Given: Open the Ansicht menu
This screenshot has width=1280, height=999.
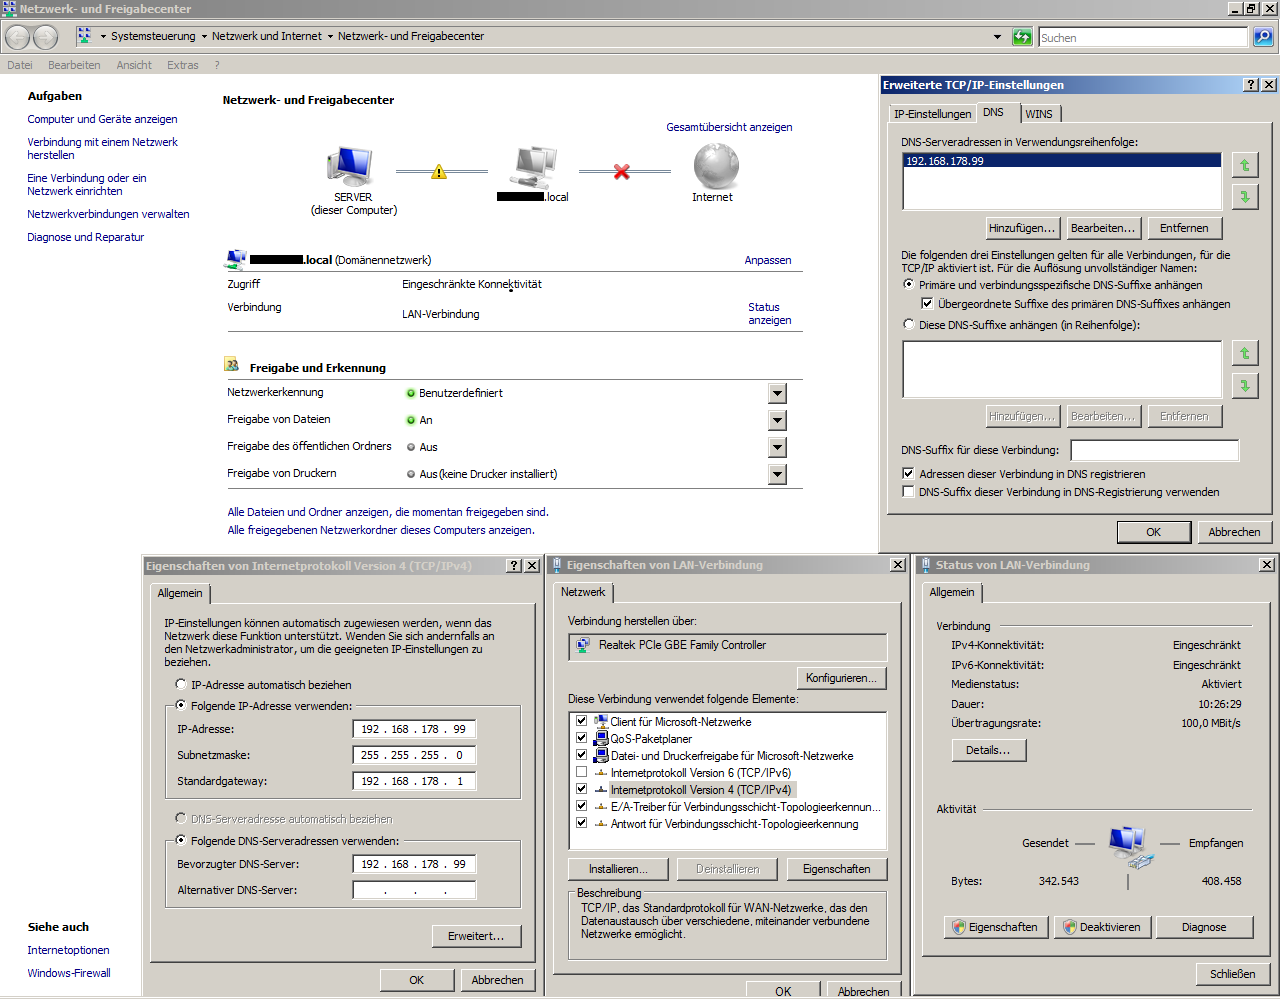Looking at the screenshot, I should click(x=134, y=65).
